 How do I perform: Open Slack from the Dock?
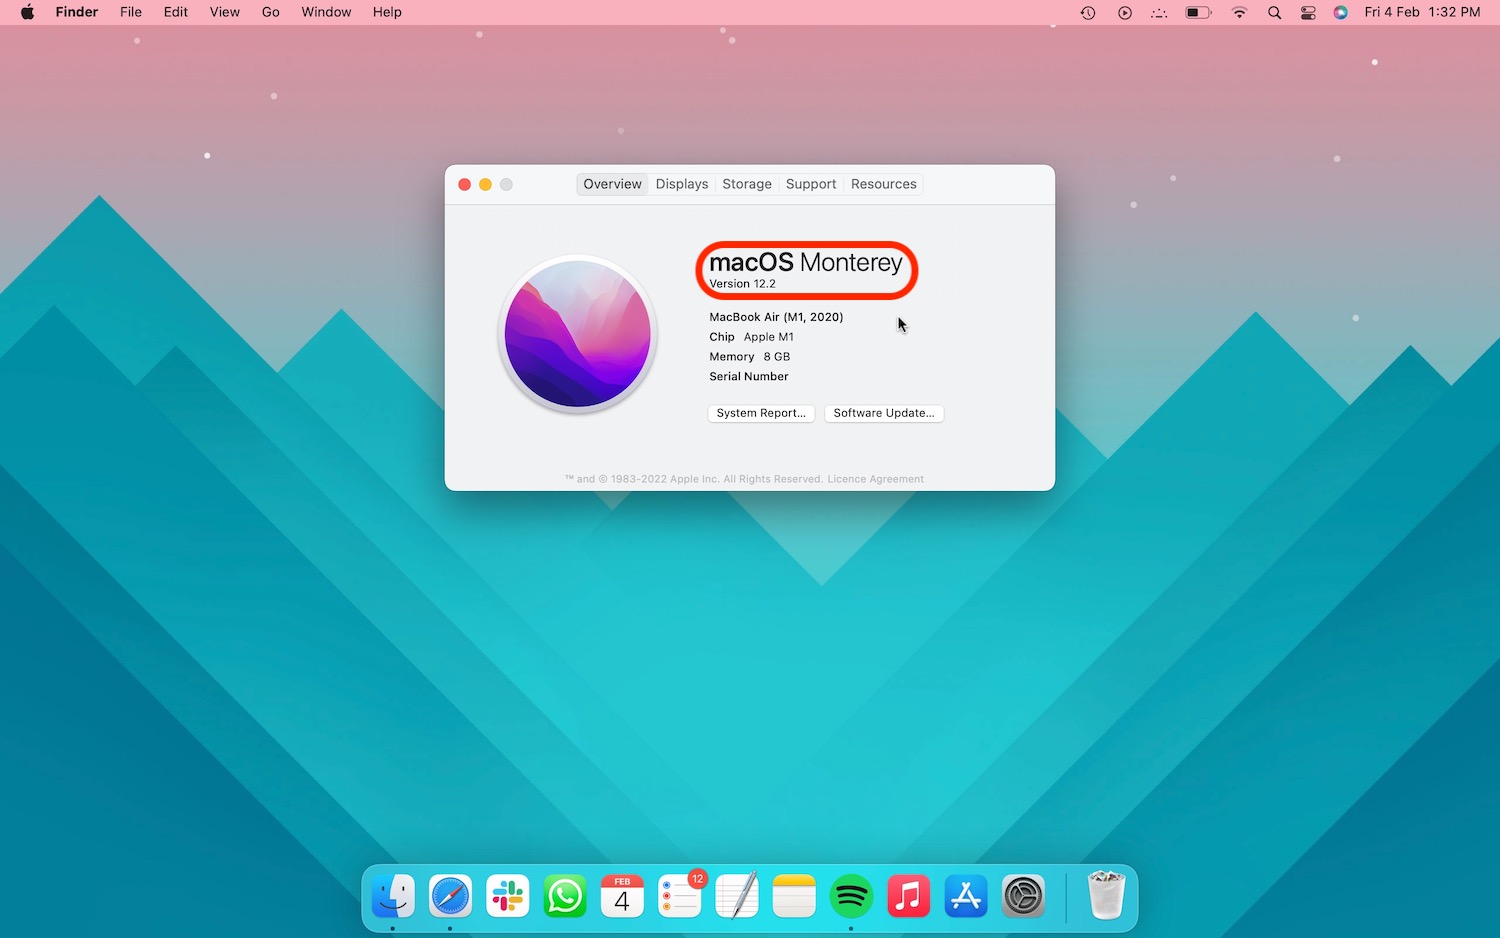pos(507,895)
